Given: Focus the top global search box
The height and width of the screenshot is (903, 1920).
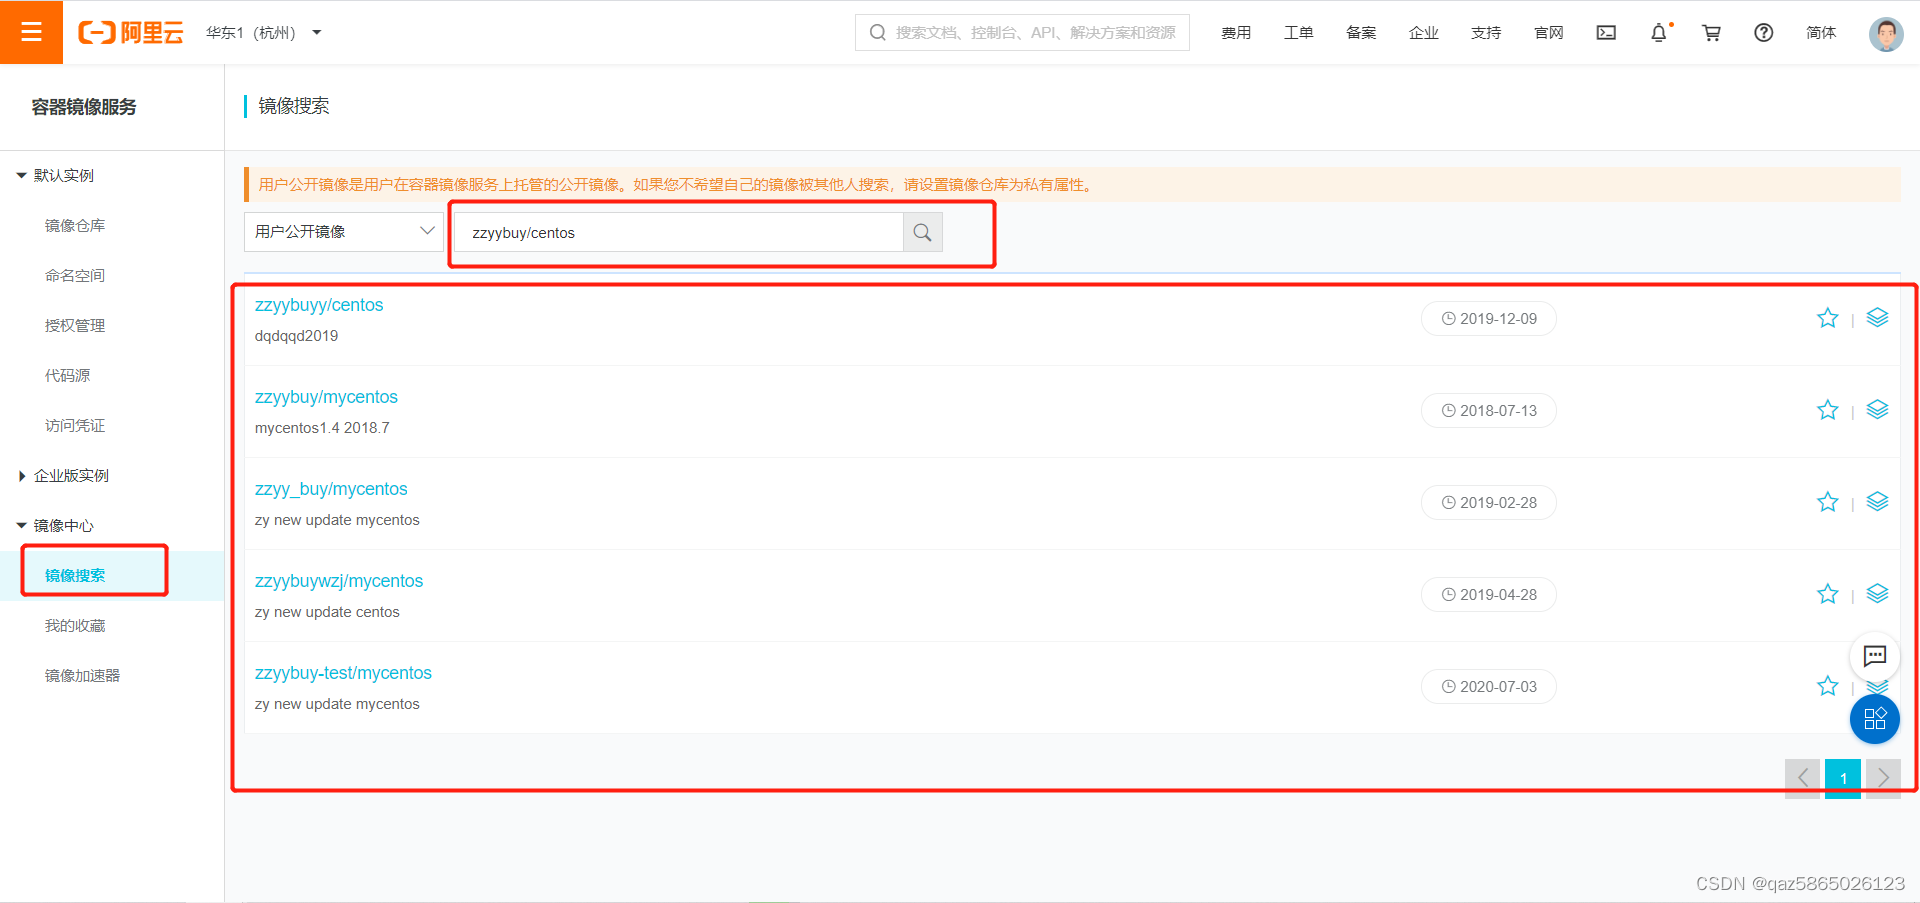Looking at the screenshot, I should coord(1022,32).
